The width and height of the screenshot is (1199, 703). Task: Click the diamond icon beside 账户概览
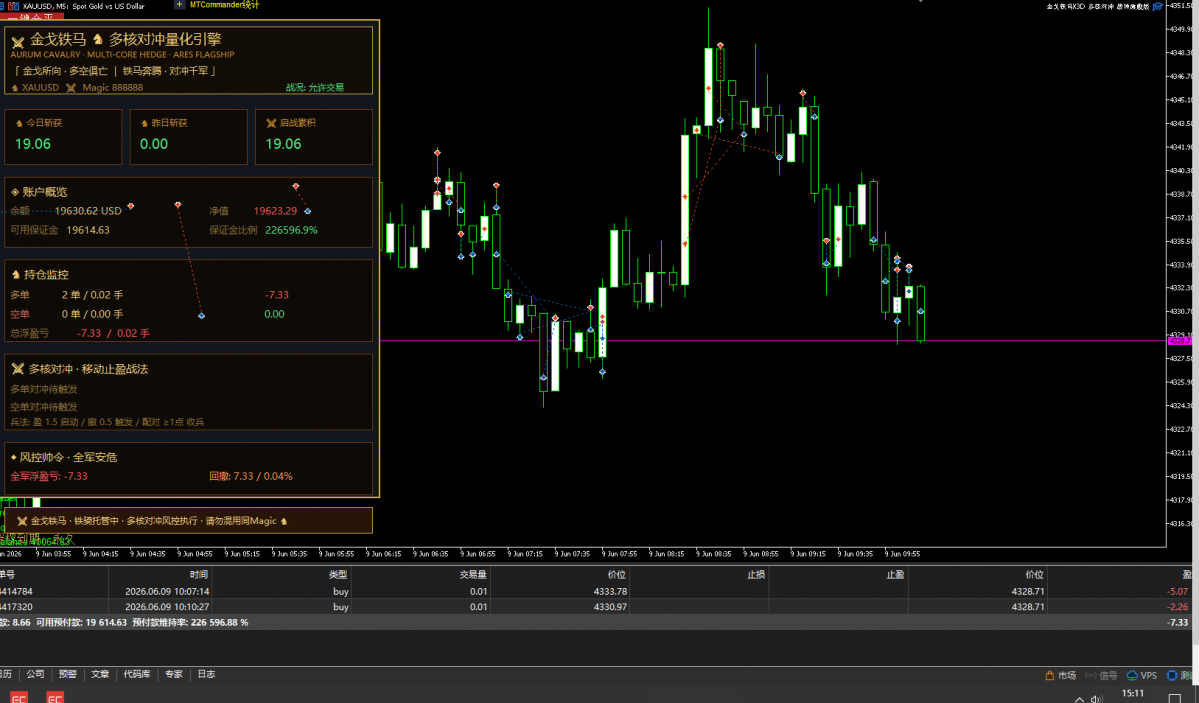click(x=15, y=192)
